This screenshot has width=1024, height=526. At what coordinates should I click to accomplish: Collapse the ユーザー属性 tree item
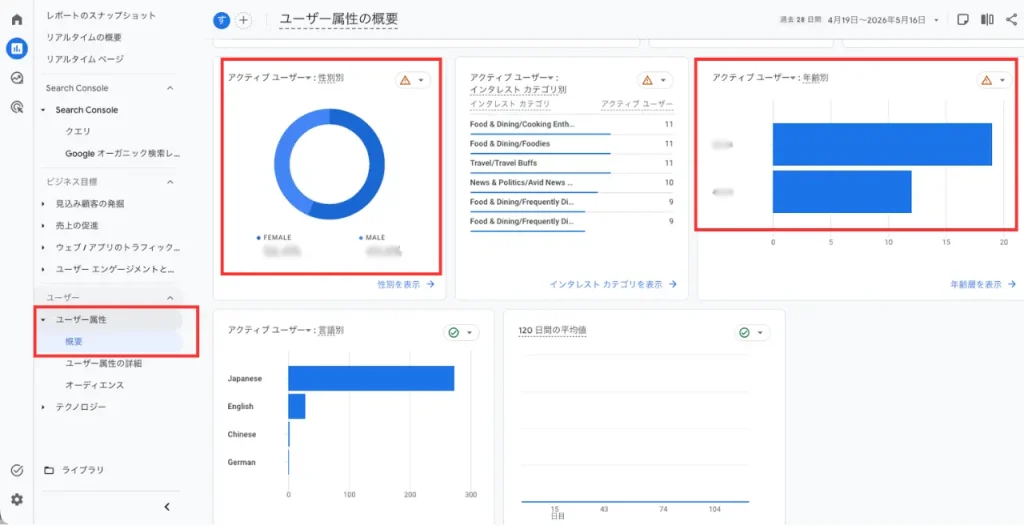(x=43, y=320)
